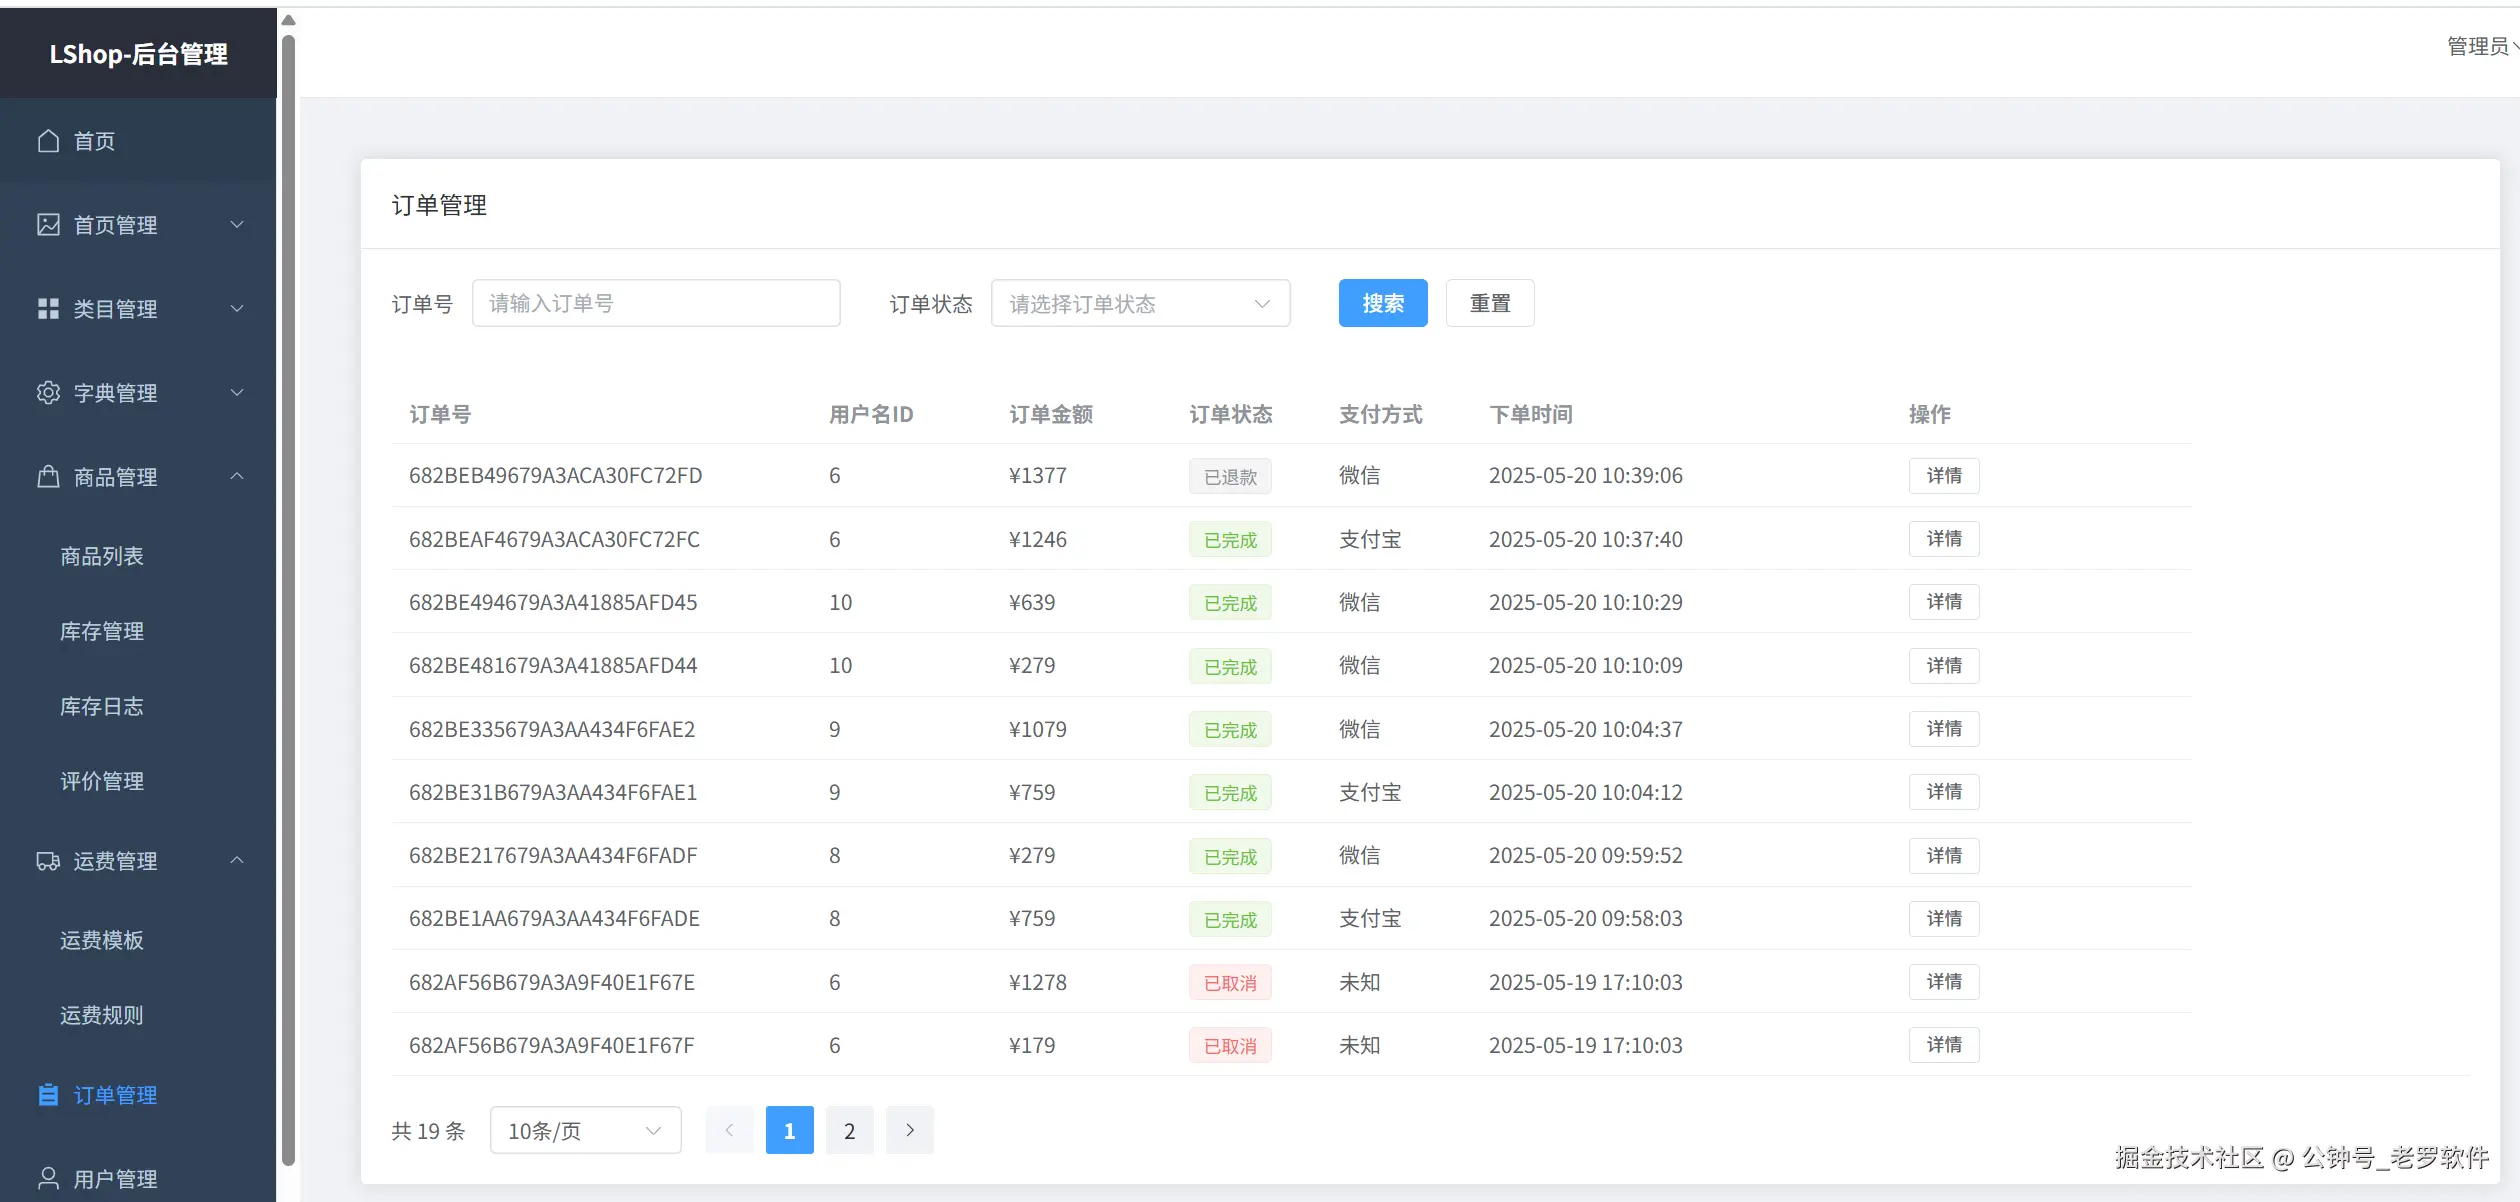This screenshot has width=2520, height=1202.
Task: Click the sidebar vertical scrollbar
Action: point(288,600)
